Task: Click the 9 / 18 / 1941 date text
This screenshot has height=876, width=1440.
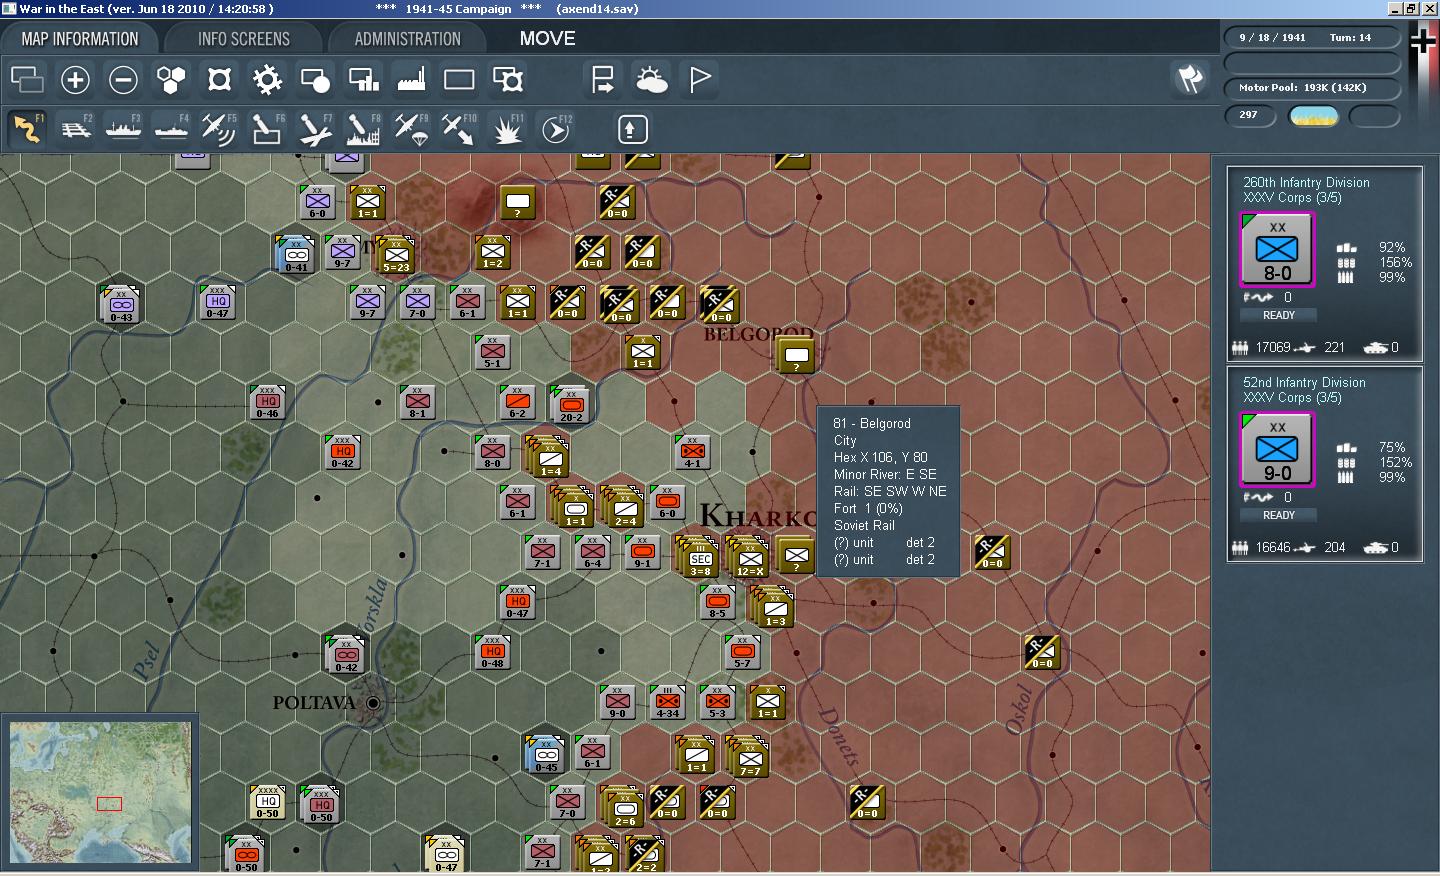Action: click(x=1272, y=38)
